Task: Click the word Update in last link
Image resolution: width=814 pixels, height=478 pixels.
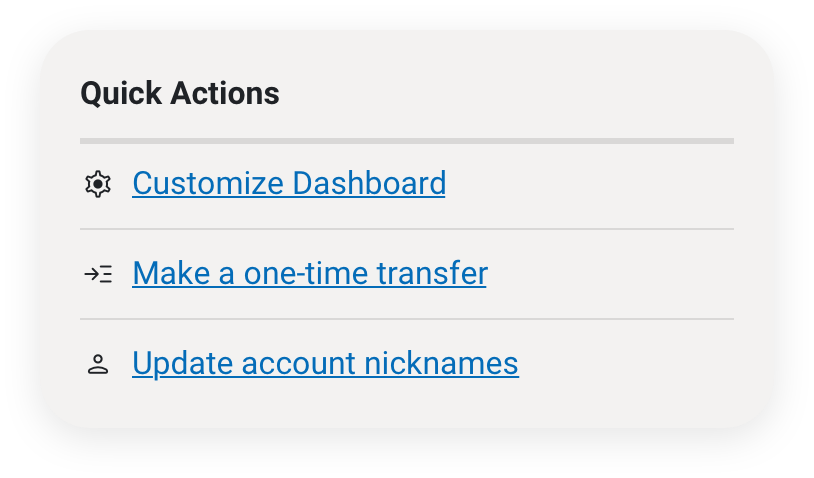Action: (183, 363)
